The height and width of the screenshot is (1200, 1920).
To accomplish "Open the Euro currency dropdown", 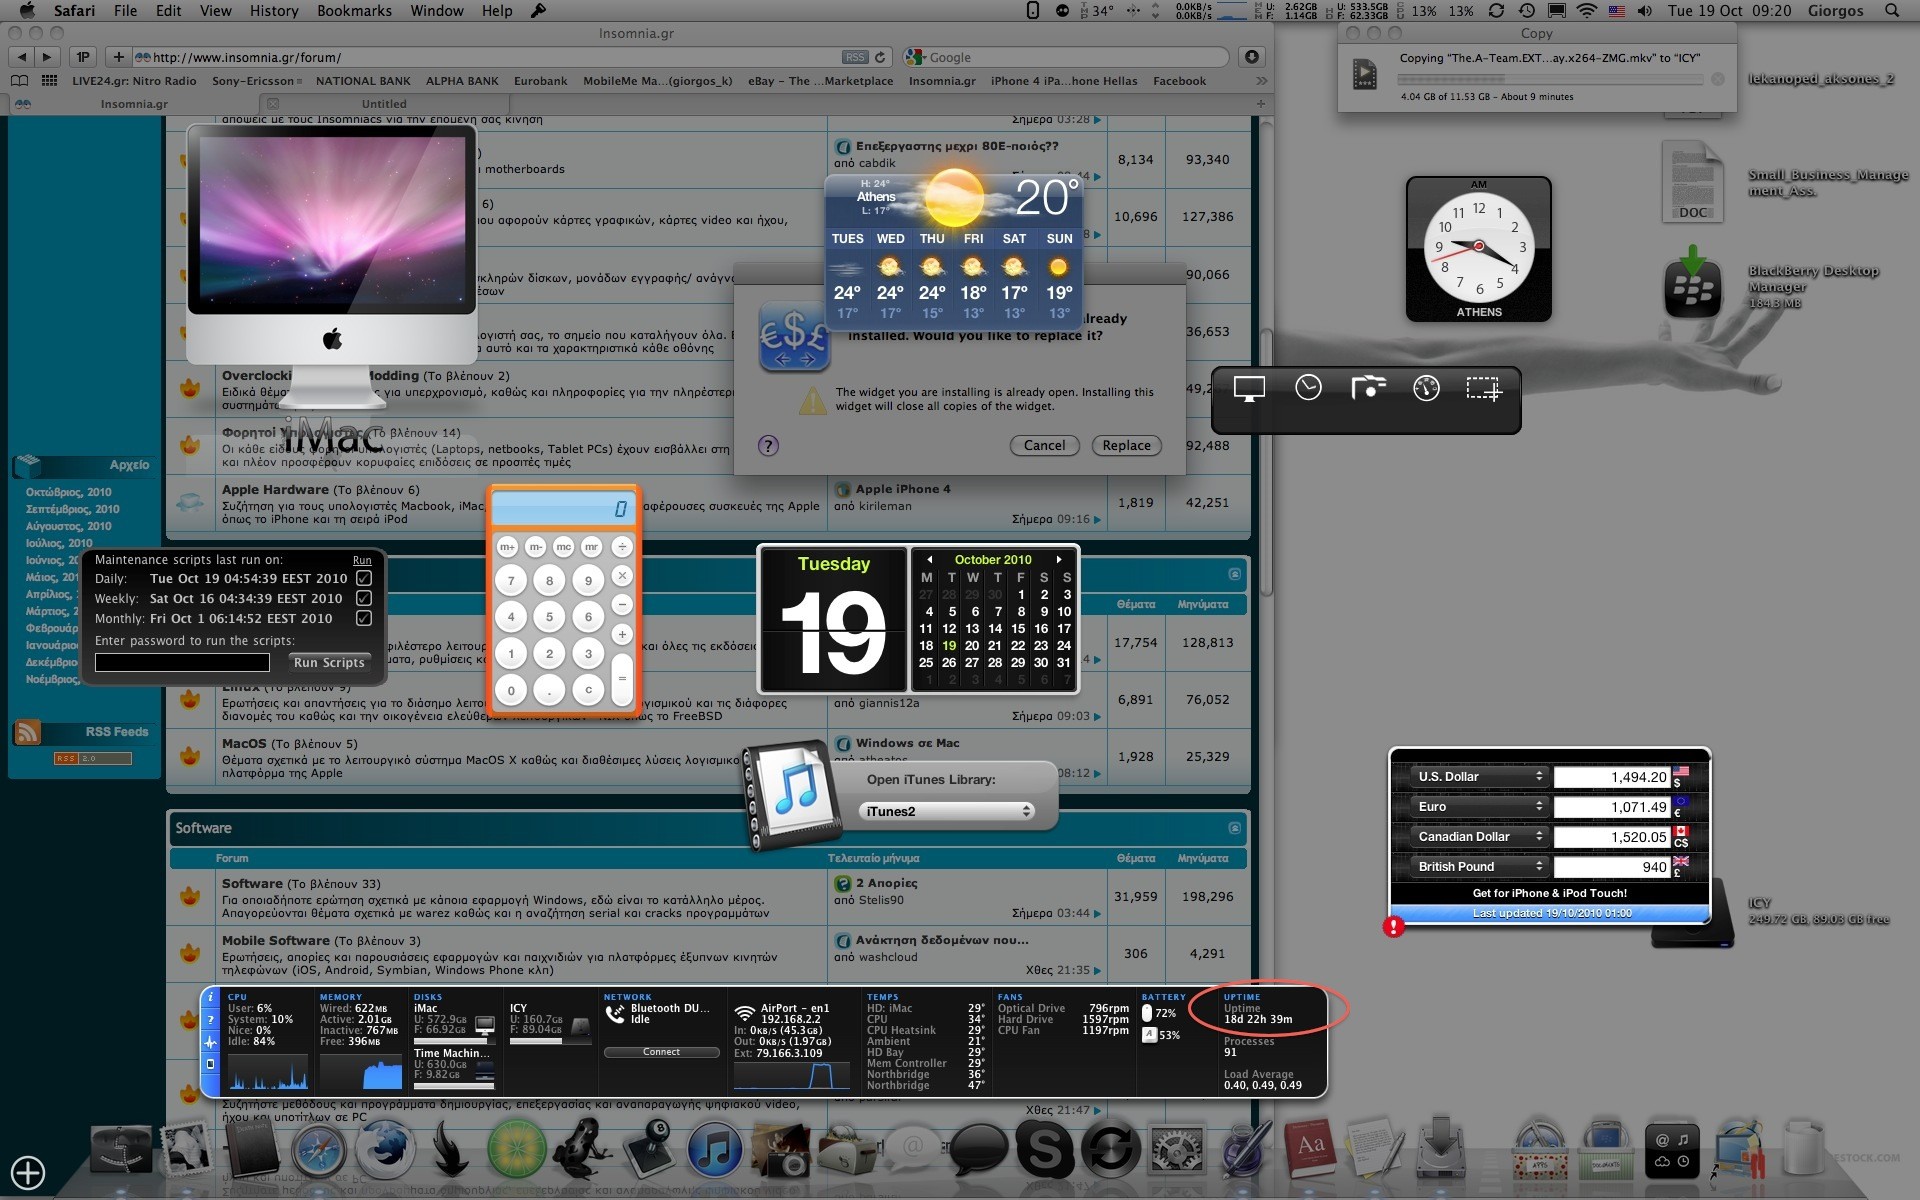I will tap(1479, 806).
